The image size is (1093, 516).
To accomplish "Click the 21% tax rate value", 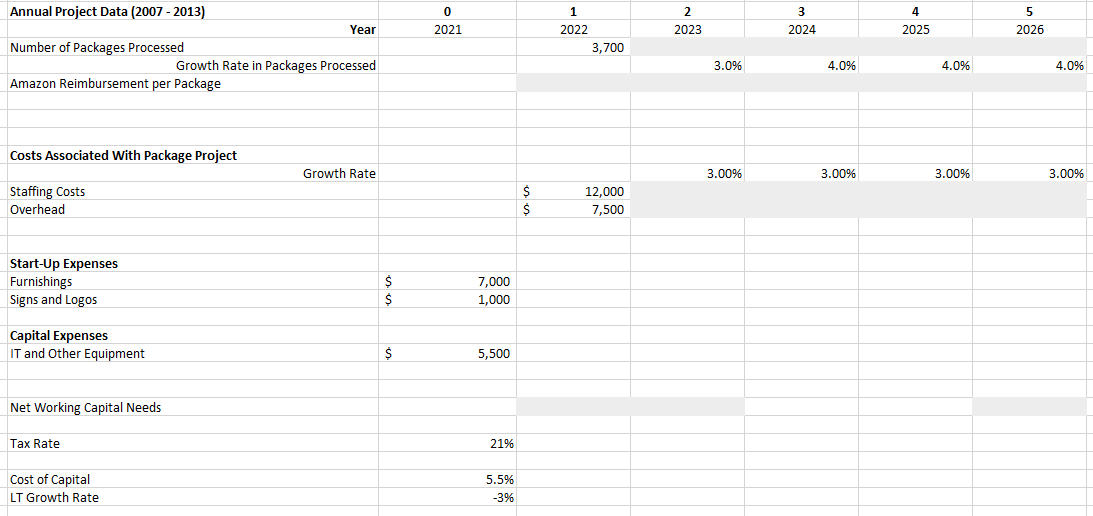I will [503, 443].
